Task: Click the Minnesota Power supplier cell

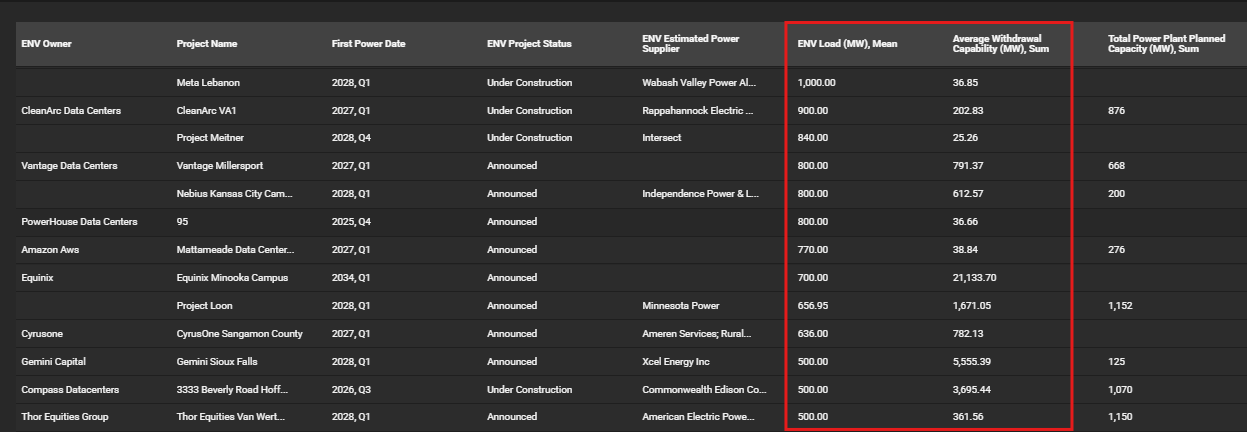Action: pyautogui.click(x=680, y=305)
